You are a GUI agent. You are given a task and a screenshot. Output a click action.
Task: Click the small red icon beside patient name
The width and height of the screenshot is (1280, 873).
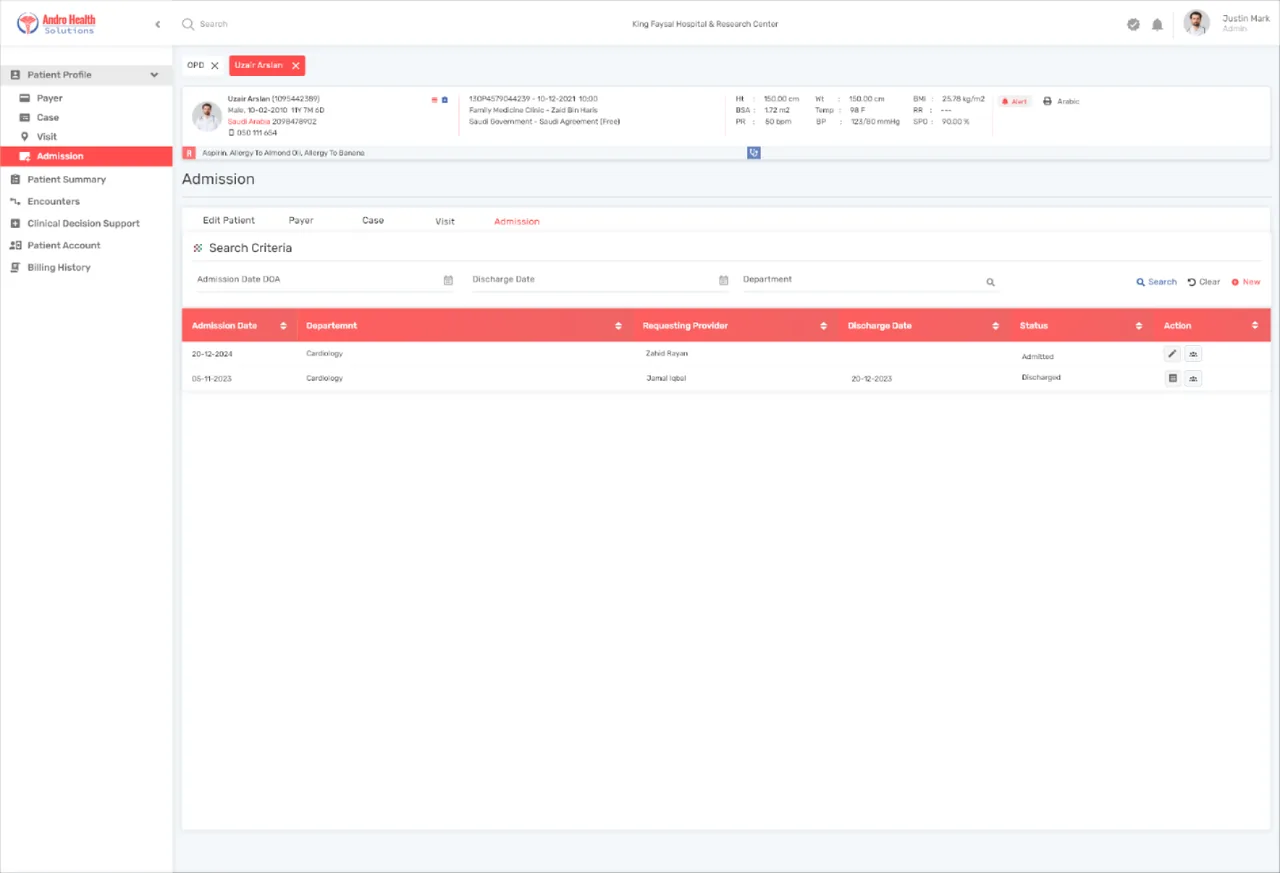pos(434,100)
